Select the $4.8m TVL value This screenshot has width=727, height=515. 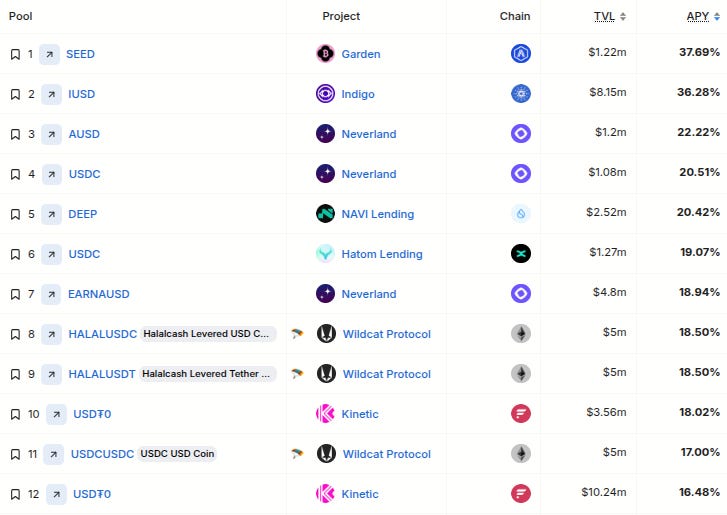pos(609,292)
